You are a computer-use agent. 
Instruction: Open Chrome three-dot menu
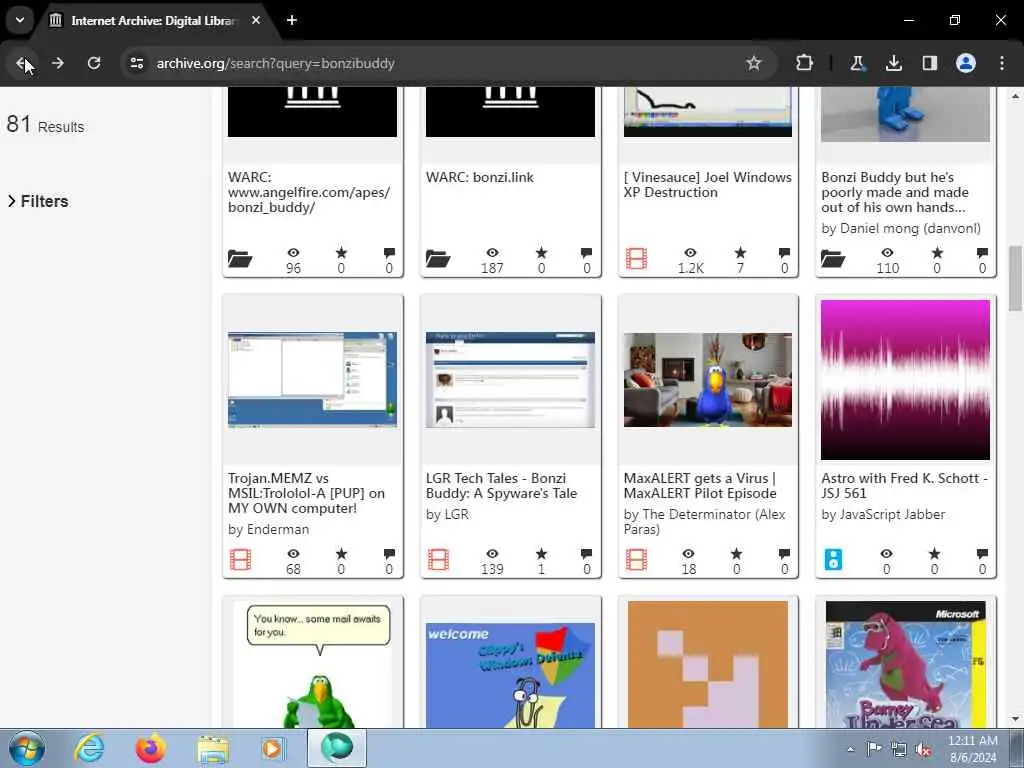click(x=1002, y=63)
